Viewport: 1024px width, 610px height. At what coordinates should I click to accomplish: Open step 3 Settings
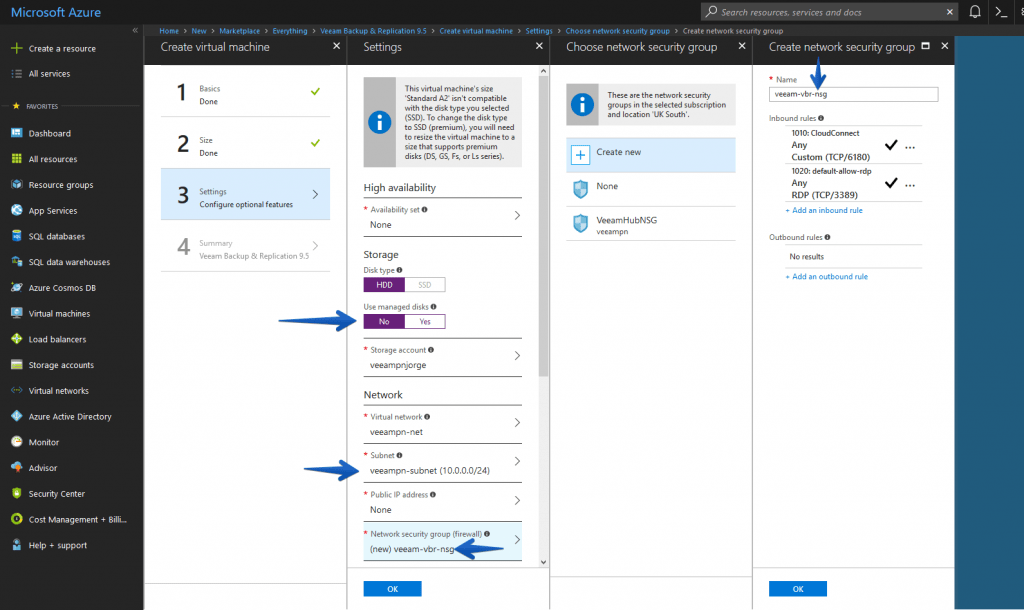pos(246,195)
